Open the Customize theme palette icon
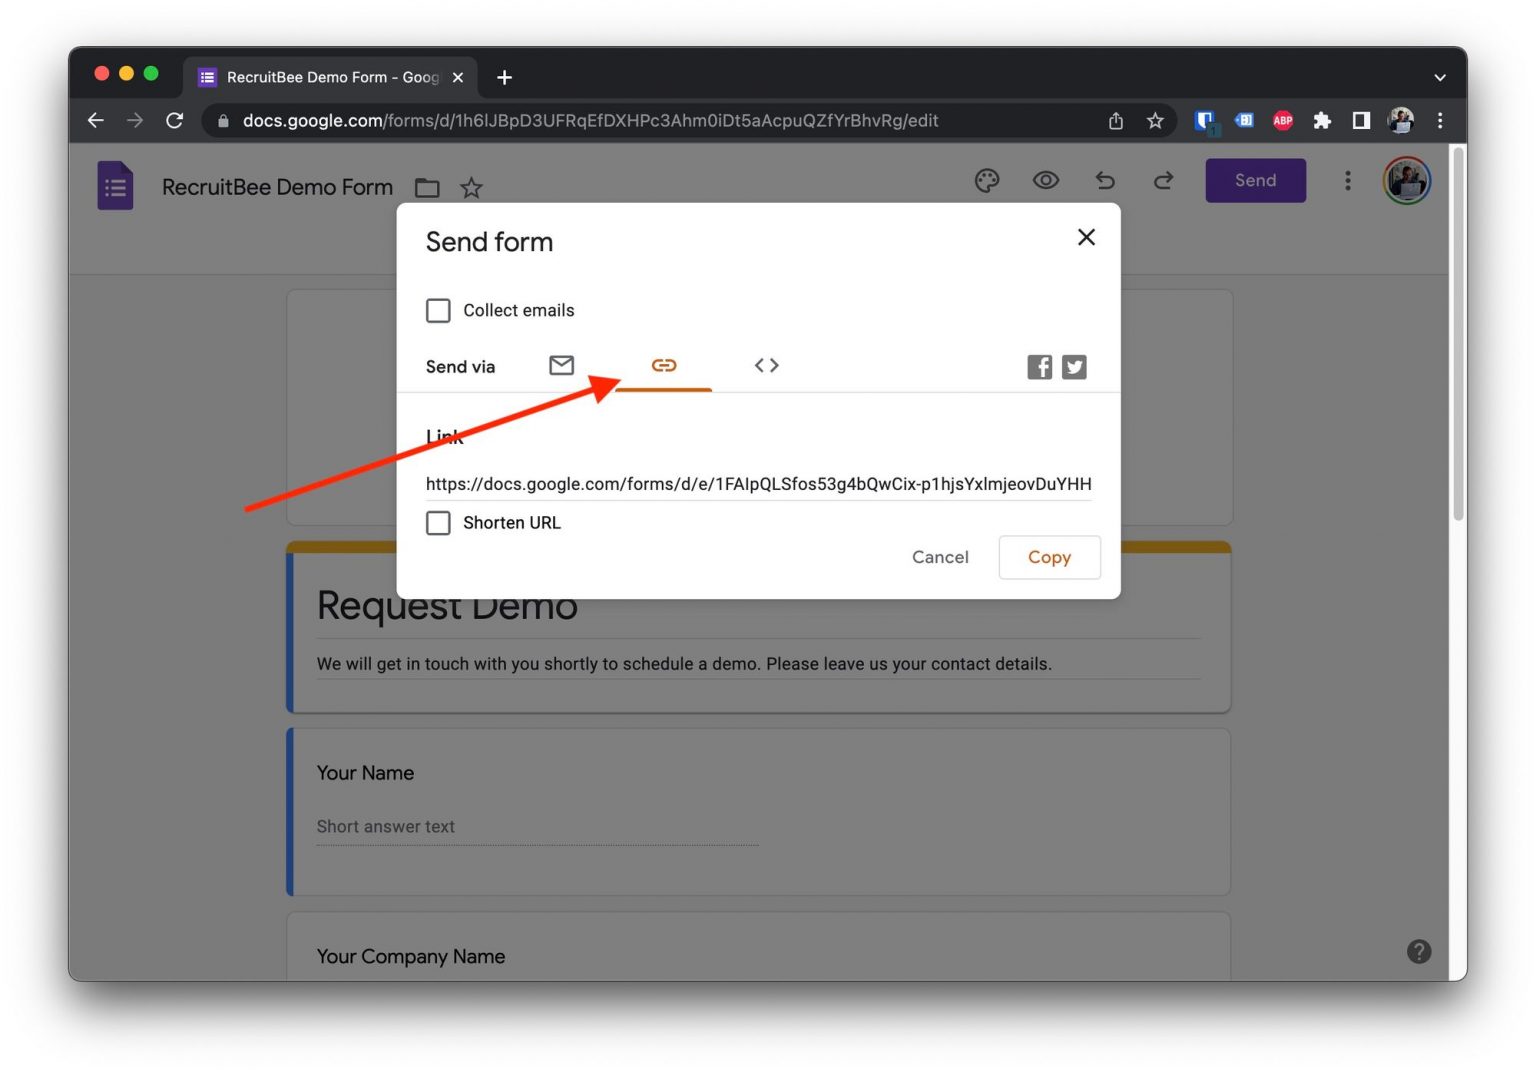This screenshot has width=1536, height=1072. pyautogui.click(x=986, y=181)
